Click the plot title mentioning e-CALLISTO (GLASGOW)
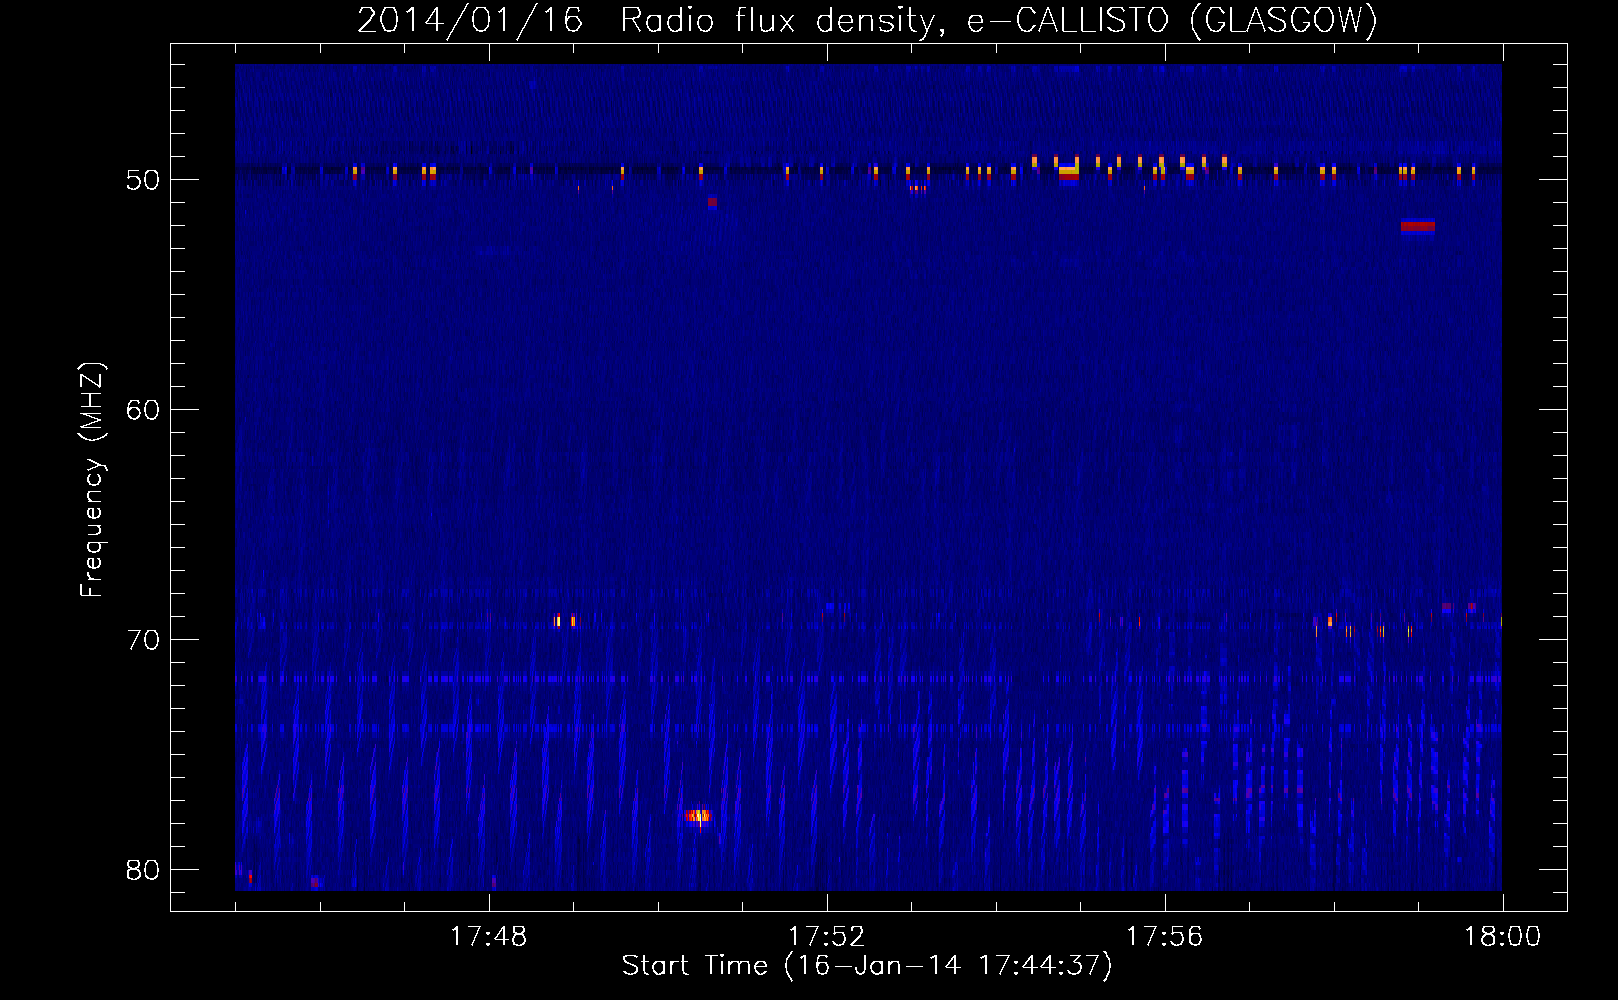Image resolution: width=1618 pixels, height=1000 pixels. click(x=867, y=20)
